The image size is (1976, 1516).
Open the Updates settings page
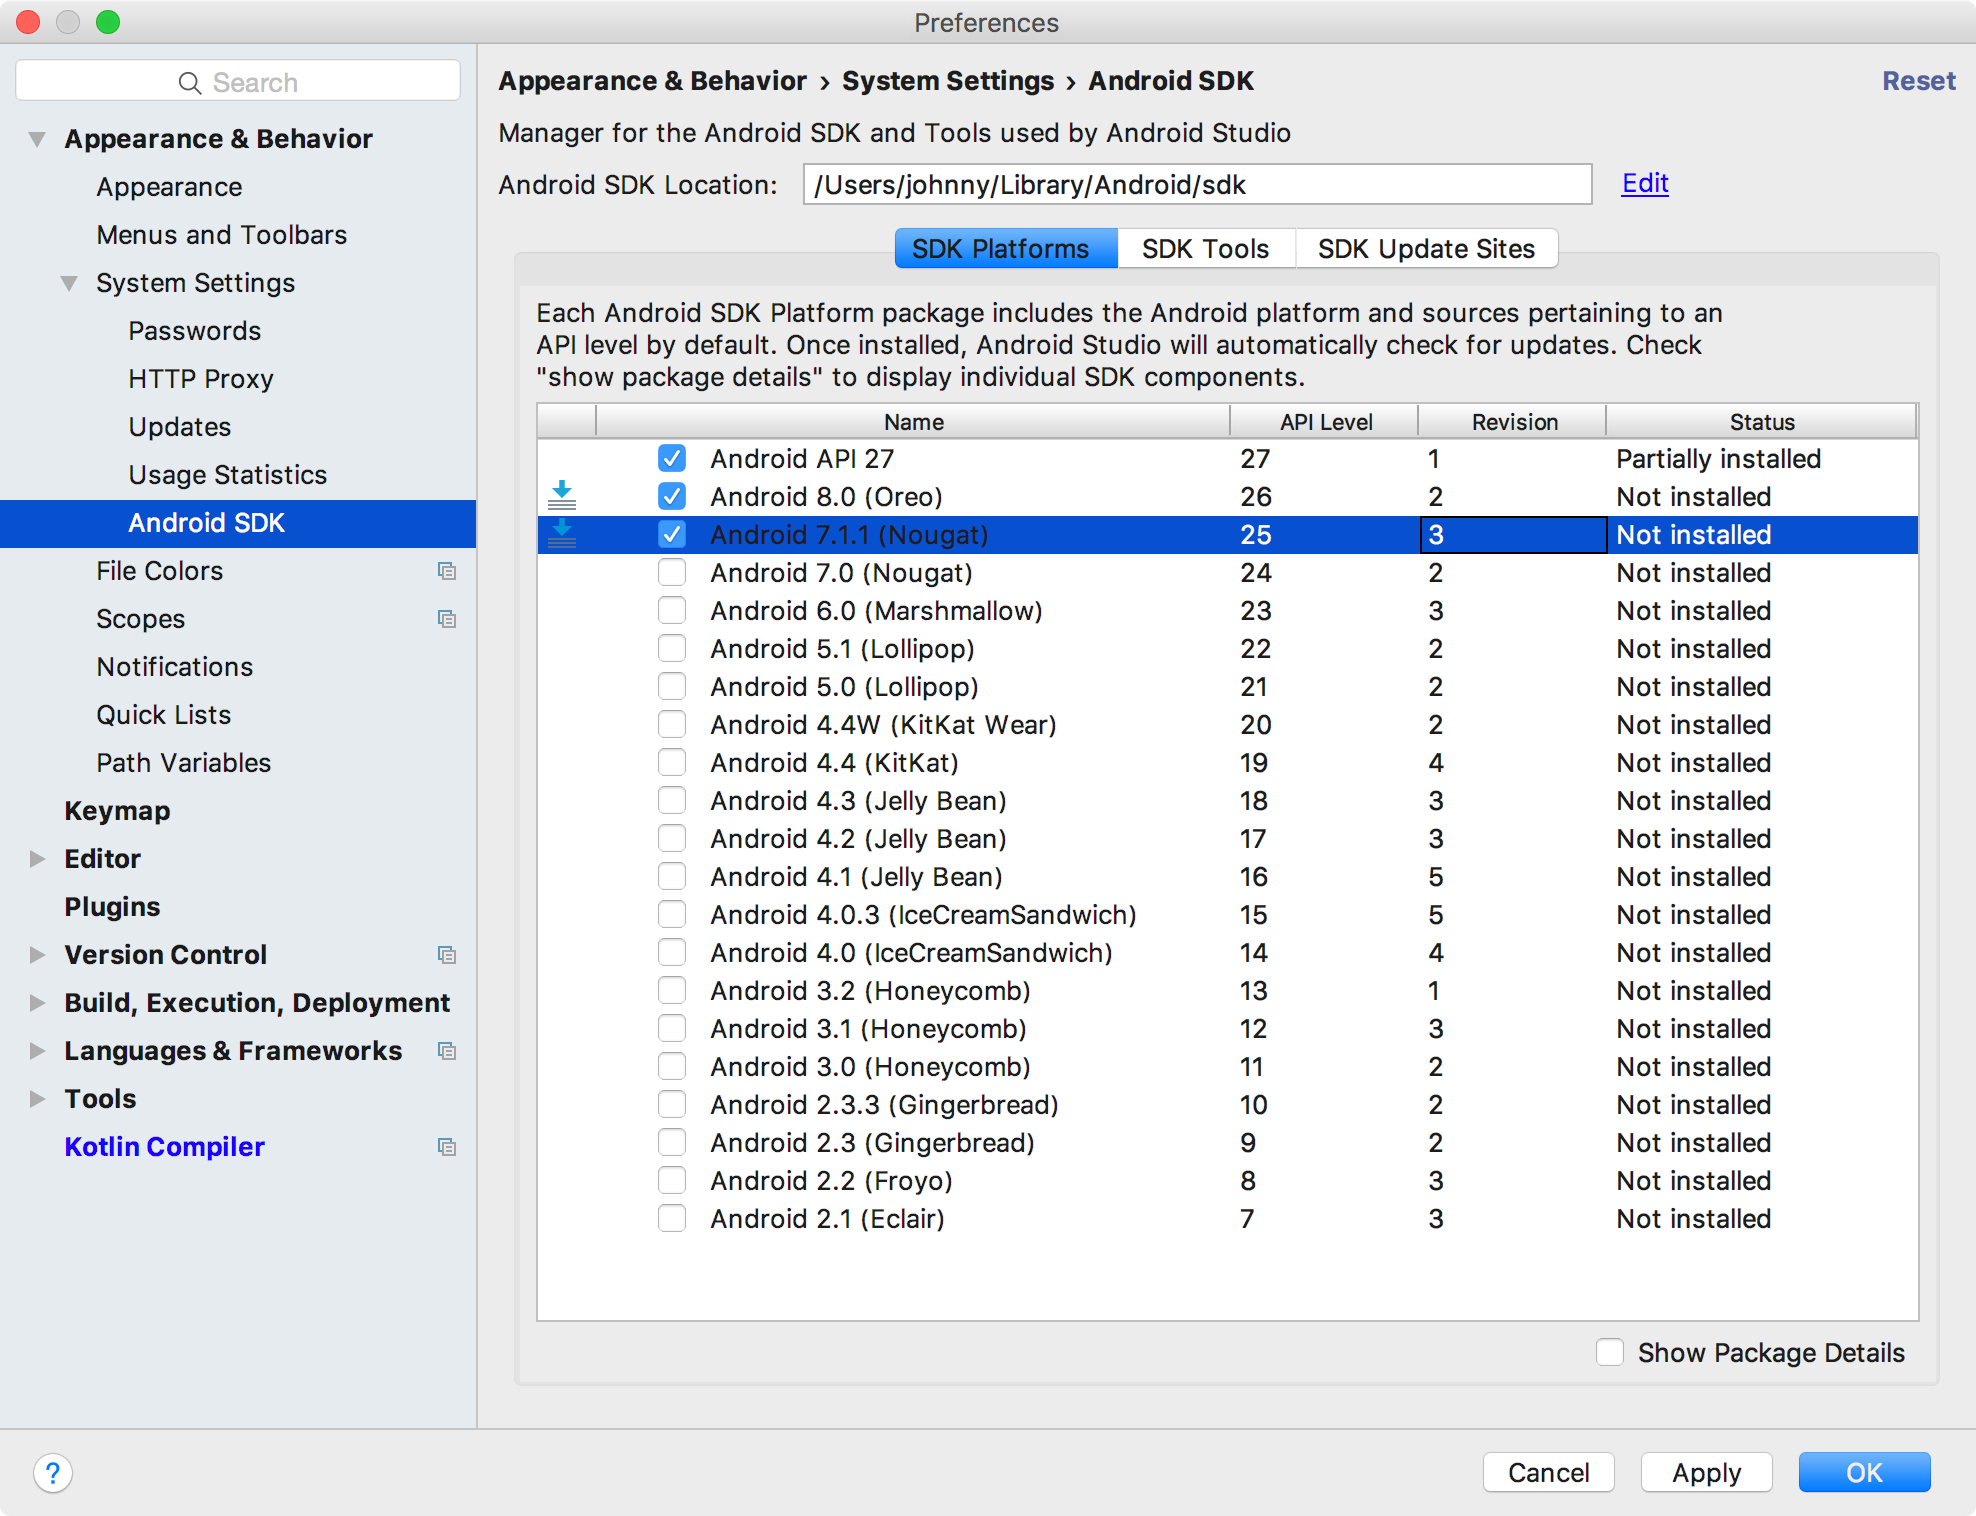(x=180, y=427)
